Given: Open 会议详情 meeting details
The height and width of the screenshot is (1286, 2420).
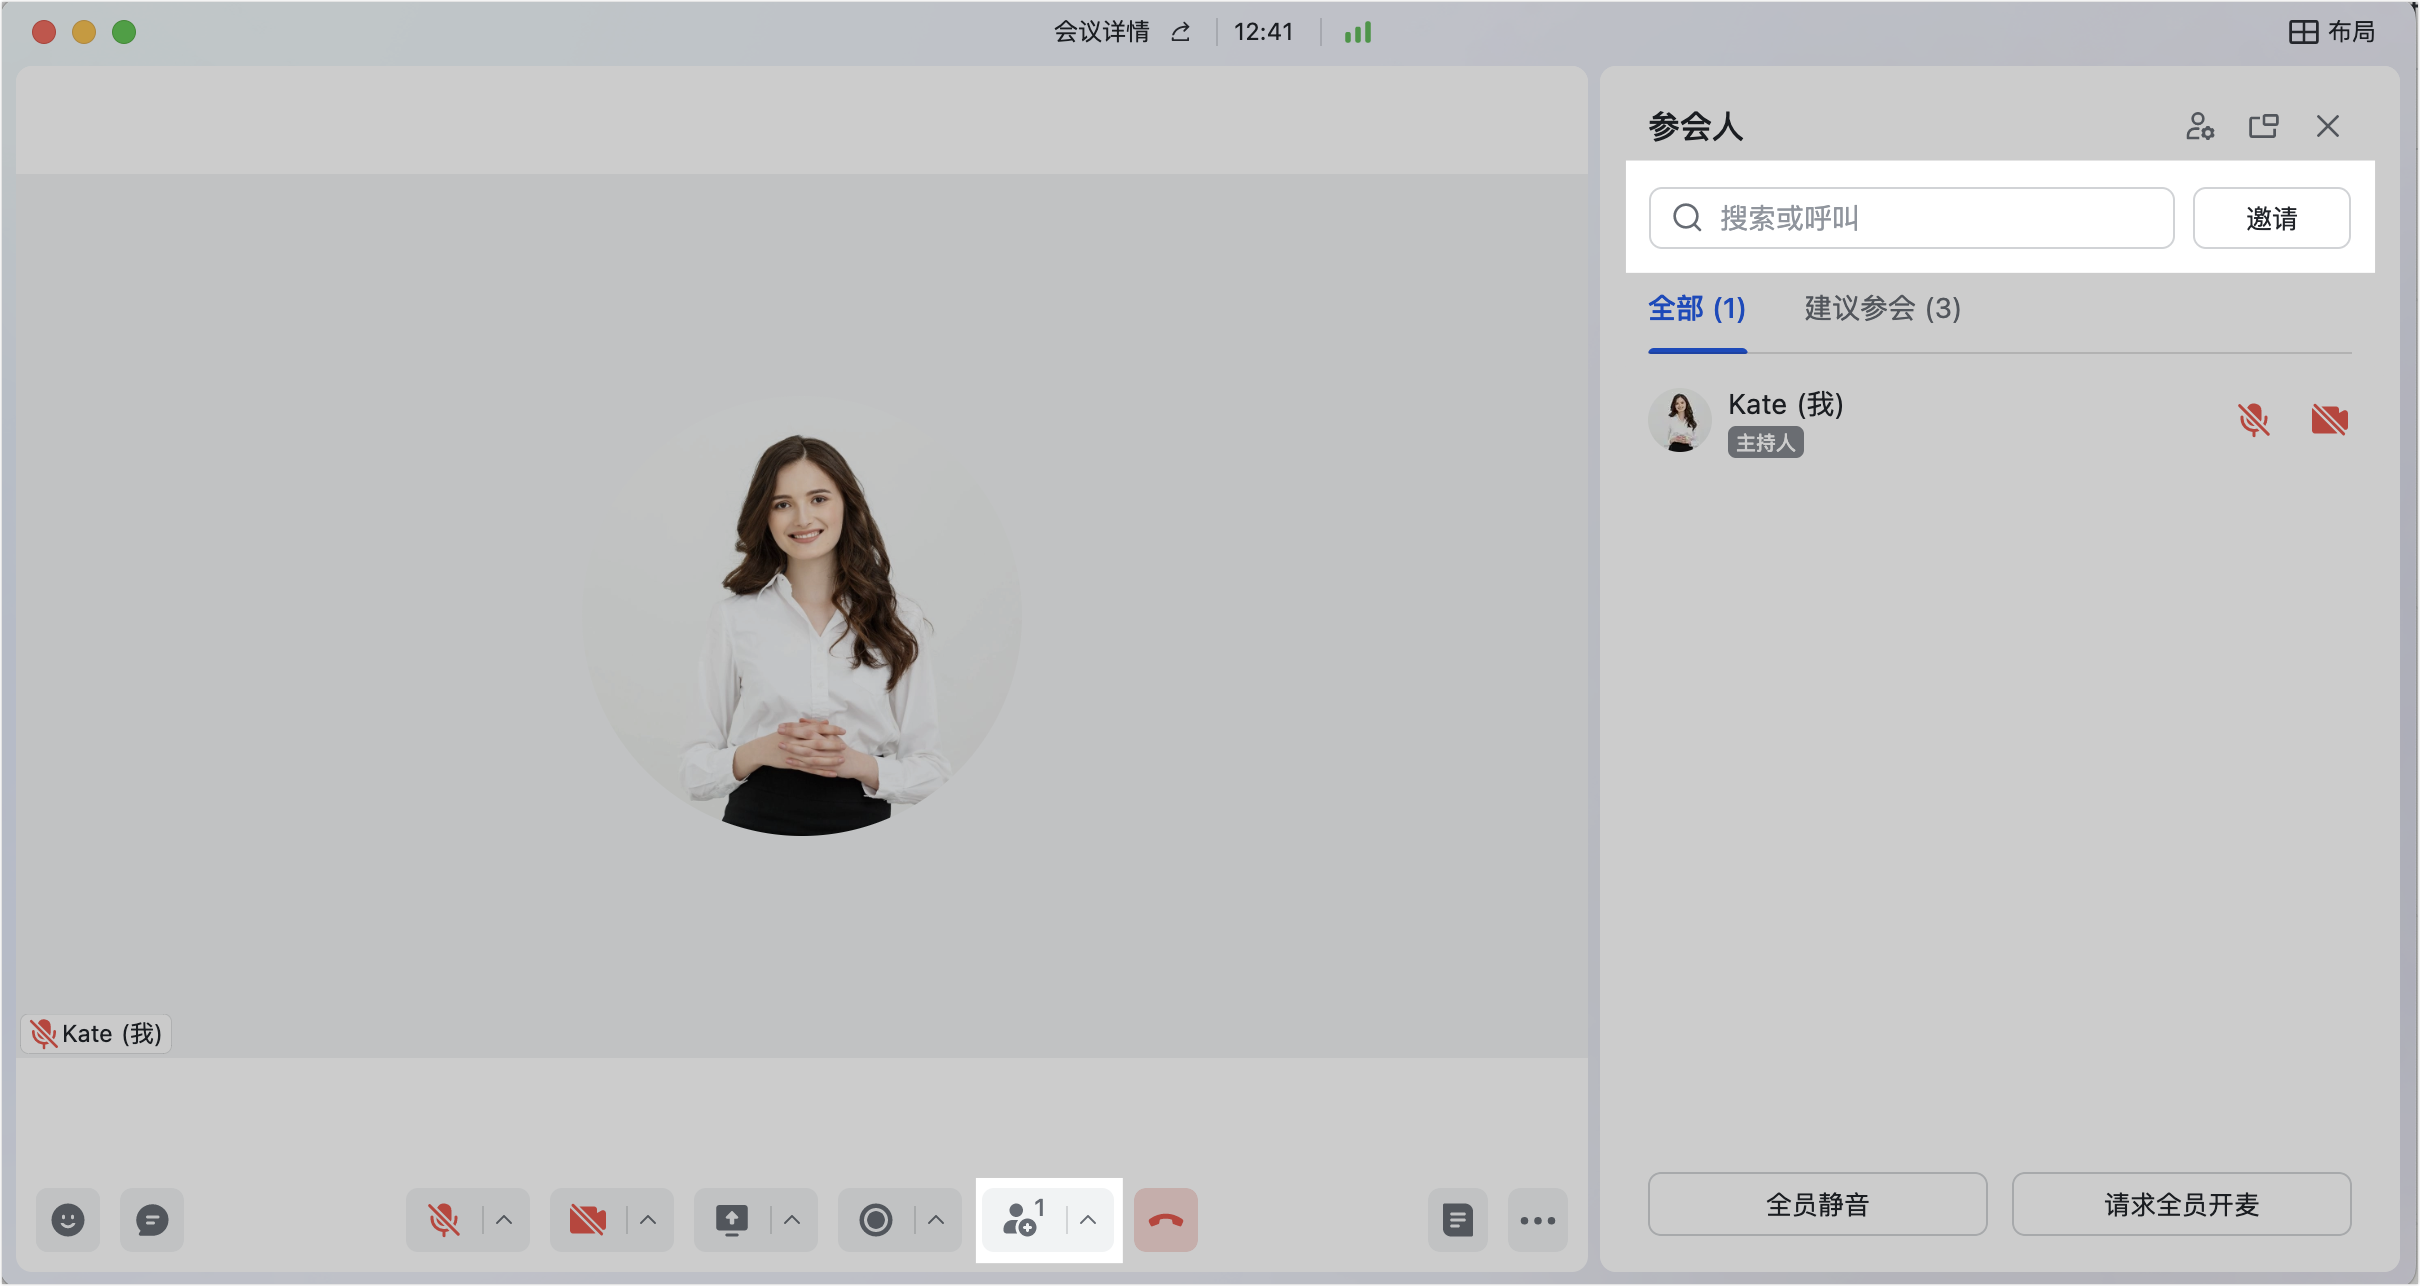Looking at the screenshot, I should (1102, 32).
